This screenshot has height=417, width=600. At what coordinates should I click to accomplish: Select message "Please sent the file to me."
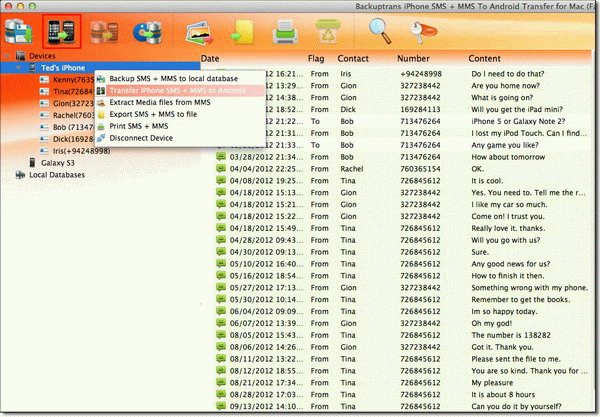click(x=516, y=359)
